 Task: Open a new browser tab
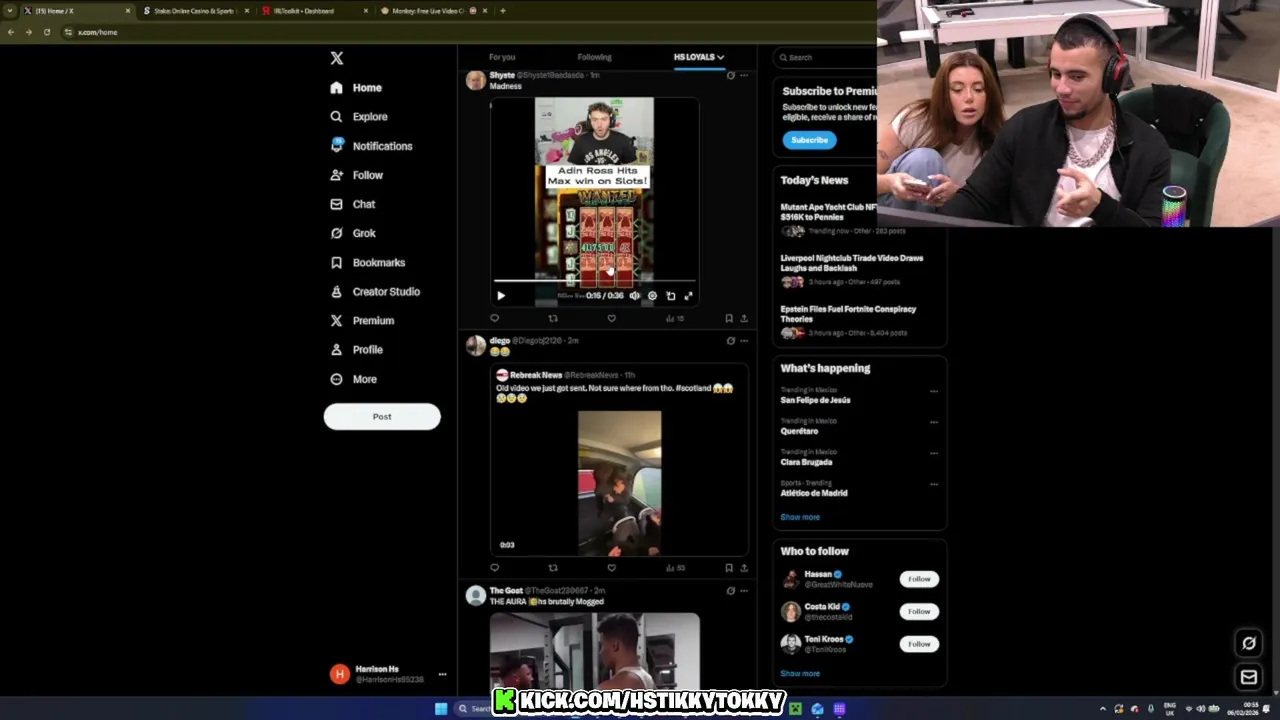click(x=502, y=10)
